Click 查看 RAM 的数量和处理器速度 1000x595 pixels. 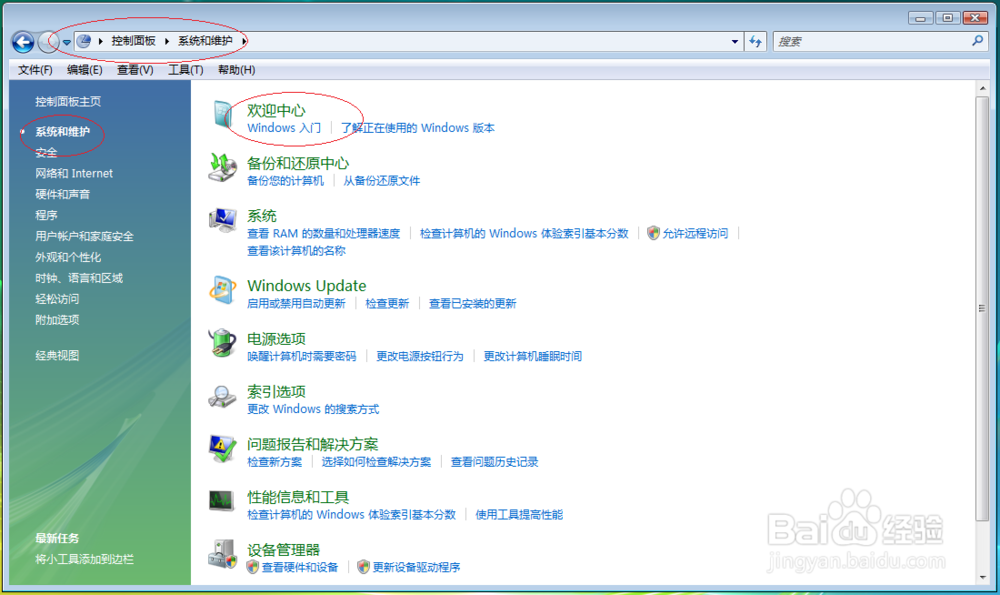tap(323, 233)
